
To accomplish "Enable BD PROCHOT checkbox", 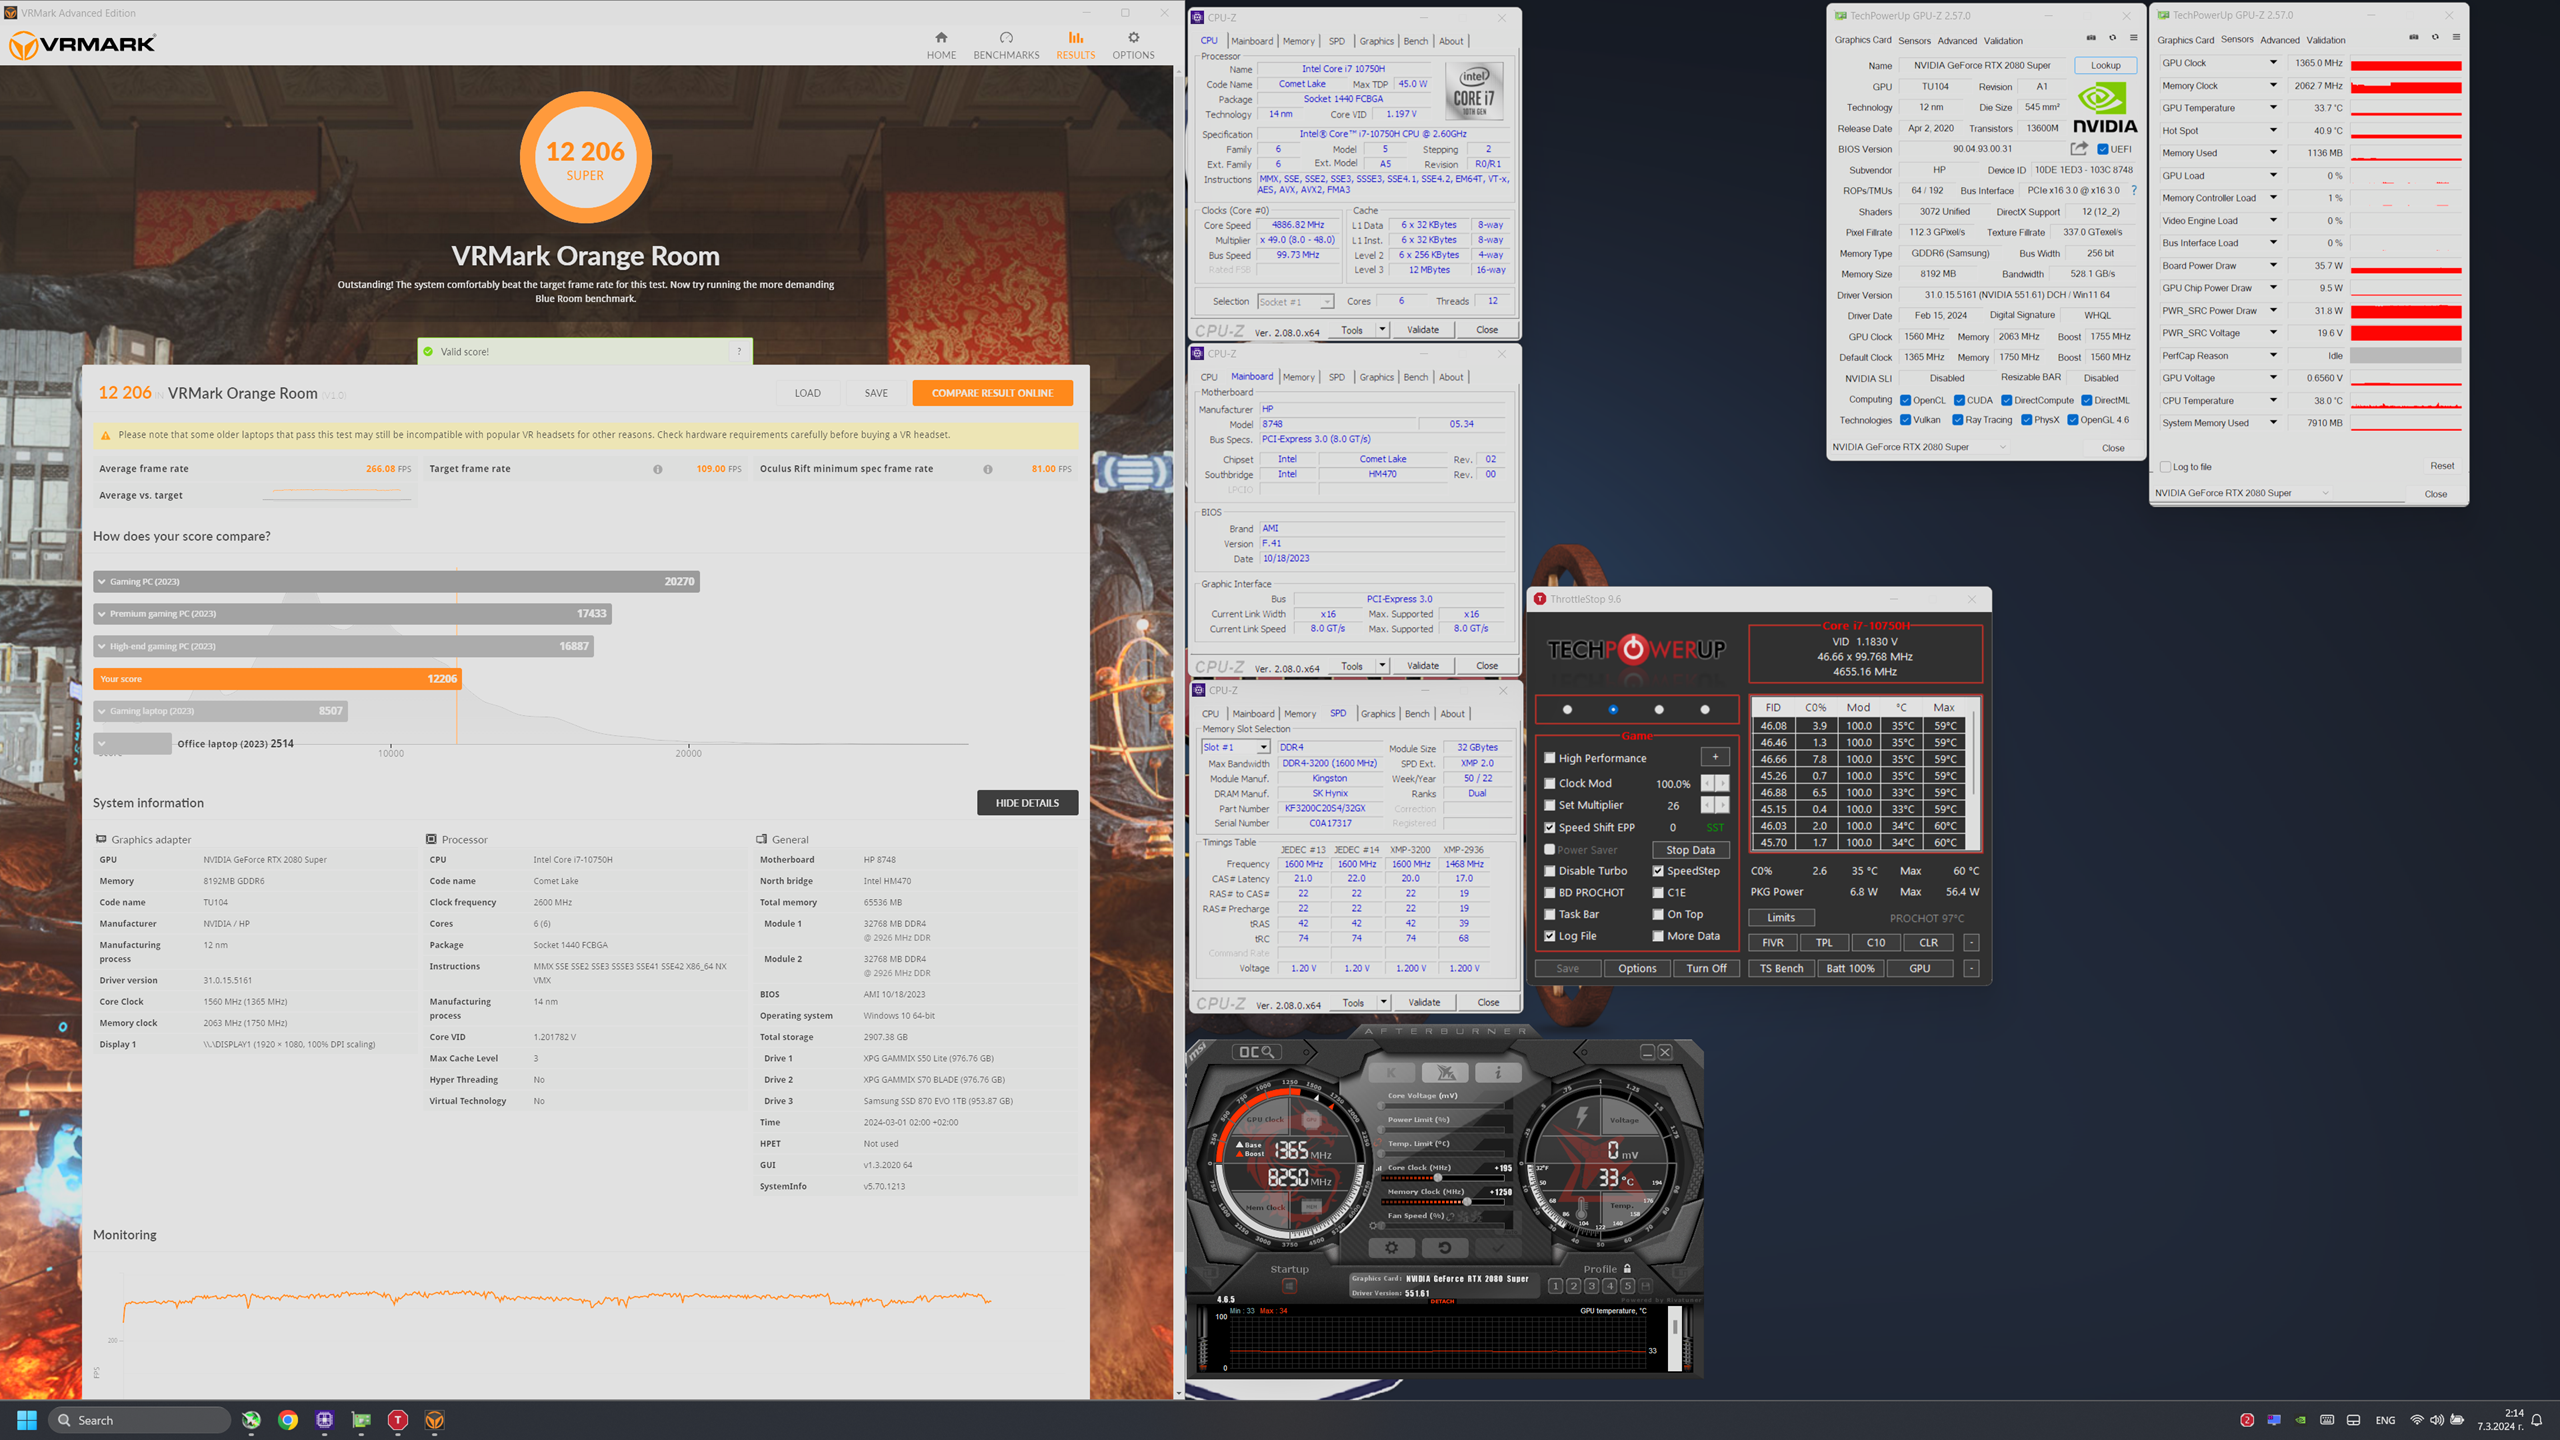I will tap(1550, 893).
